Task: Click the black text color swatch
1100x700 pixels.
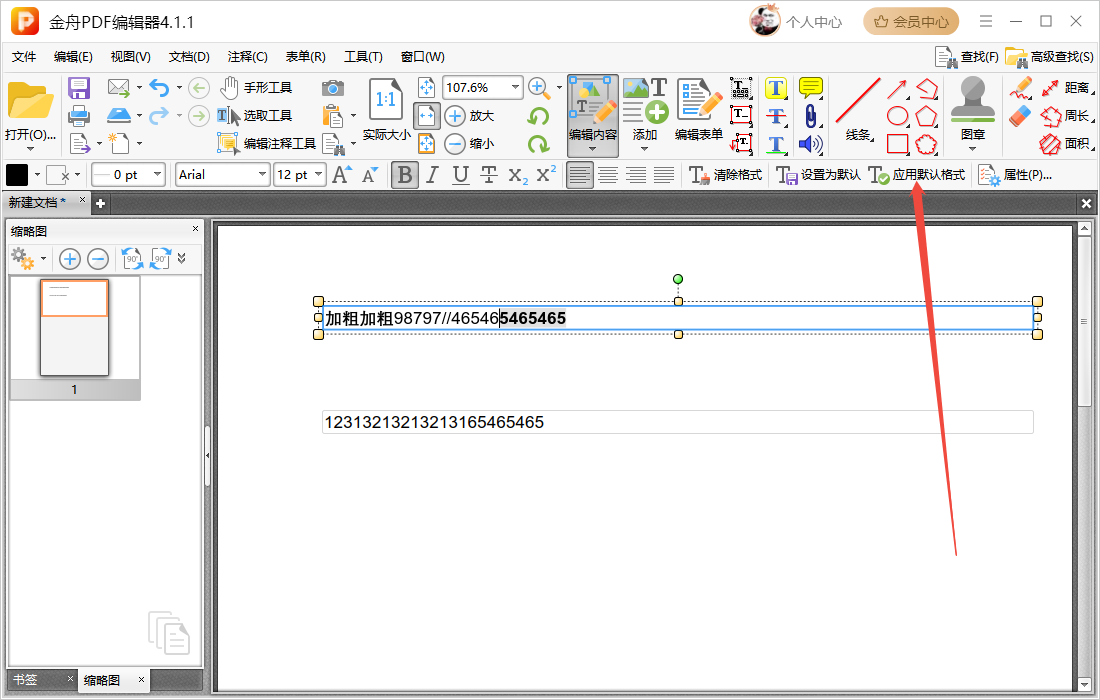Action: coord(18,175)
